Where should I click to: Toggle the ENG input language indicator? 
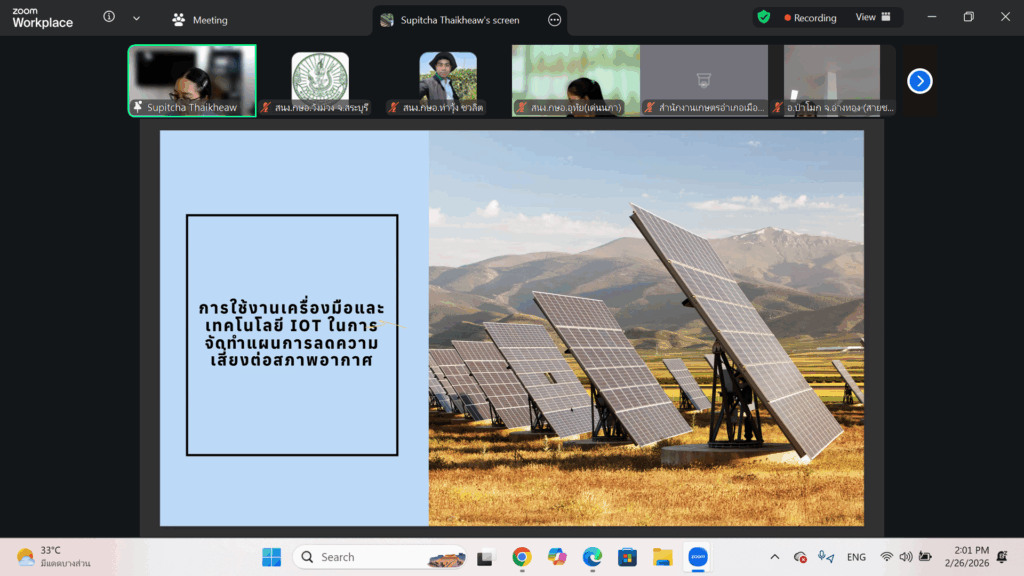[856, 557]
